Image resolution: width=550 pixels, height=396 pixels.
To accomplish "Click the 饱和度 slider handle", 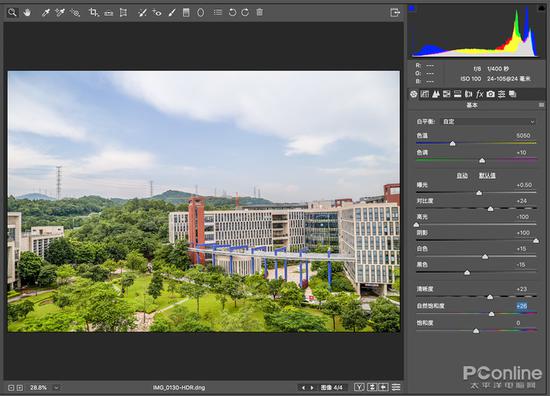I will tap(476, 331).
